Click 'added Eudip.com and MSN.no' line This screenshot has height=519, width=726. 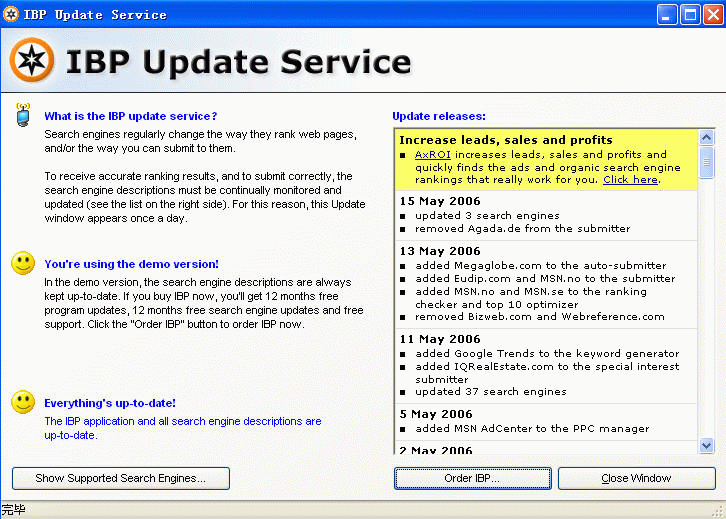(x=545, y=279)
